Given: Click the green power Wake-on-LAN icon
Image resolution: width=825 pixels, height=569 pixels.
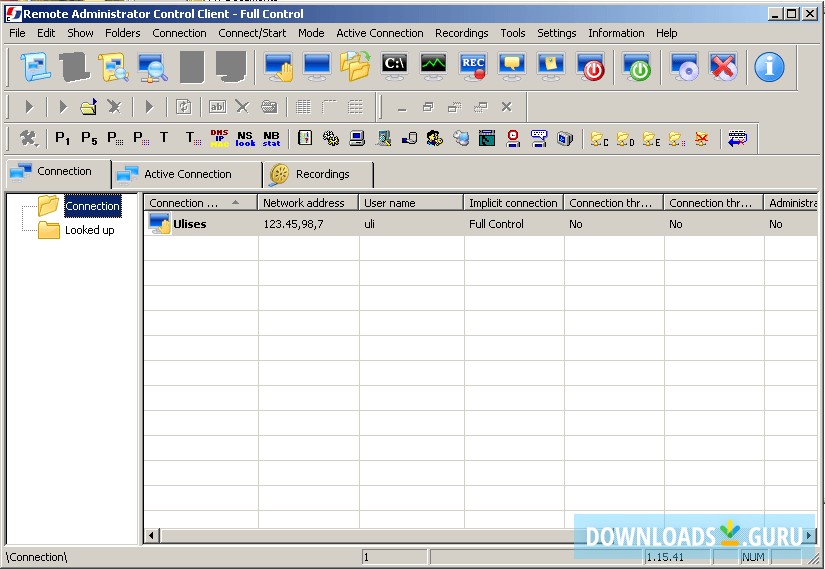Looking at the screenshot, I should 637,67.
